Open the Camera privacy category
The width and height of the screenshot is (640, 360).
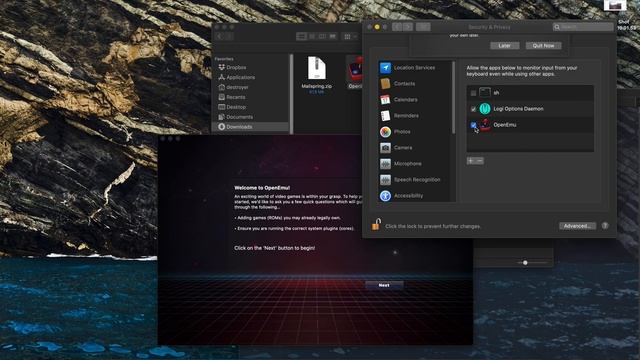[x=416, y=148]
